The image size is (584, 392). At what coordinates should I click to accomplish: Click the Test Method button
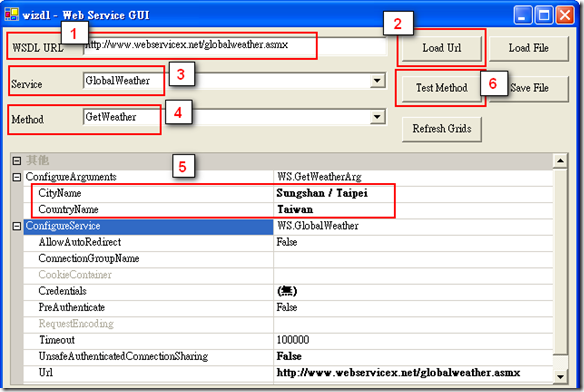tap(442, 88)
